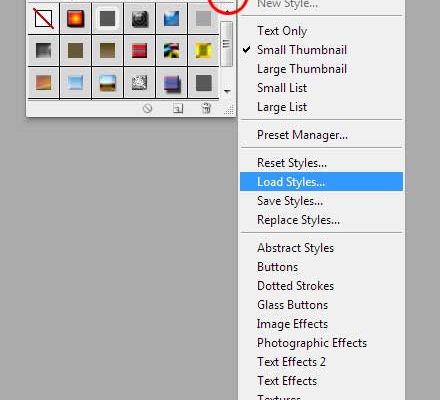This screenshot has height=400, width=440.
Task: Apply the blue glass square style thumbnail
Action: pyautogui.click(x=171, y=19)
